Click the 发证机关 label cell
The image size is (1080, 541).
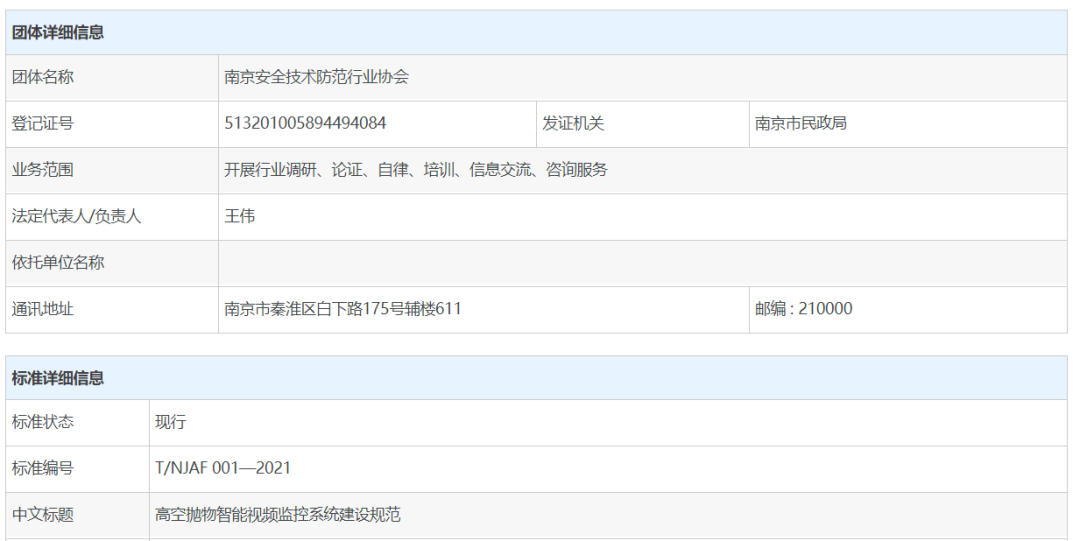click(x=573, y=123)
